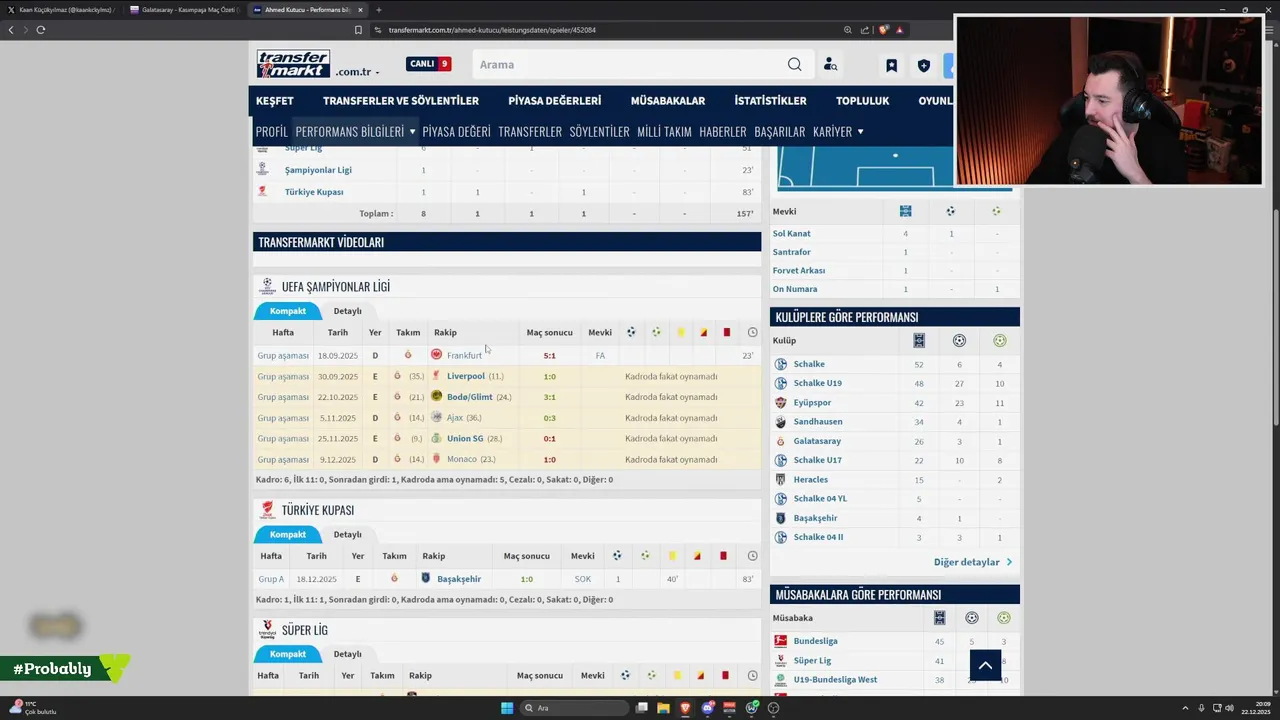Open the player detail search icon
1280x720 pixels.
point(830,65)
